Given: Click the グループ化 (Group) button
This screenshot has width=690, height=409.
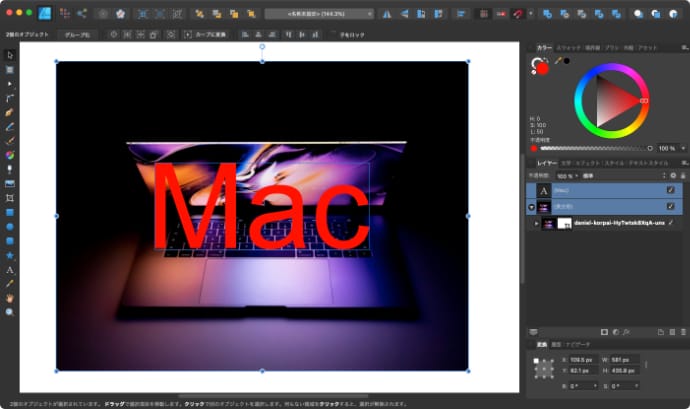Looking at the screenshot, I should click(76, 34).
